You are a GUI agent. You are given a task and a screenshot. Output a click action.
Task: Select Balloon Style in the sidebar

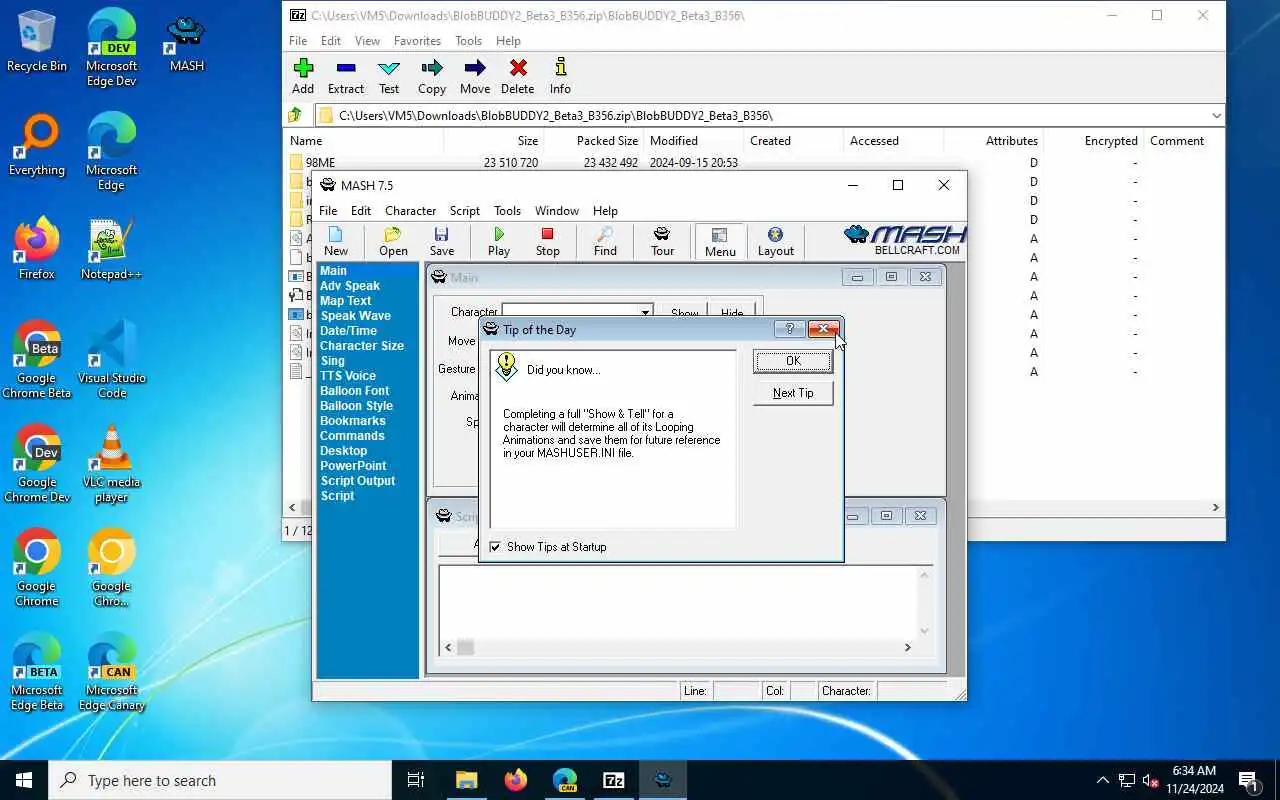[356, 406]
